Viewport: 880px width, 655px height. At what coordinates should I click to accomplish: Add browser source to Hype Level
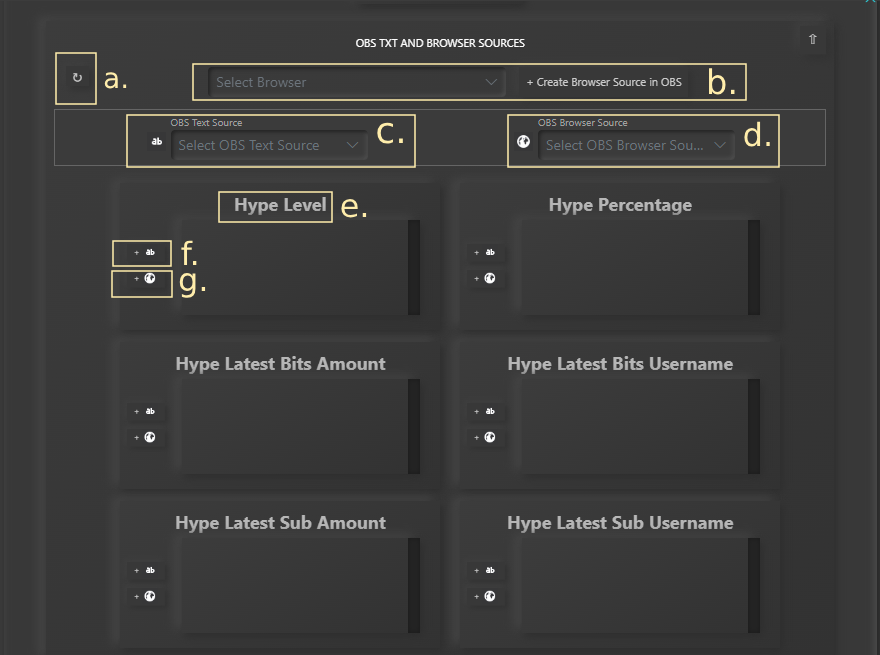145,279
